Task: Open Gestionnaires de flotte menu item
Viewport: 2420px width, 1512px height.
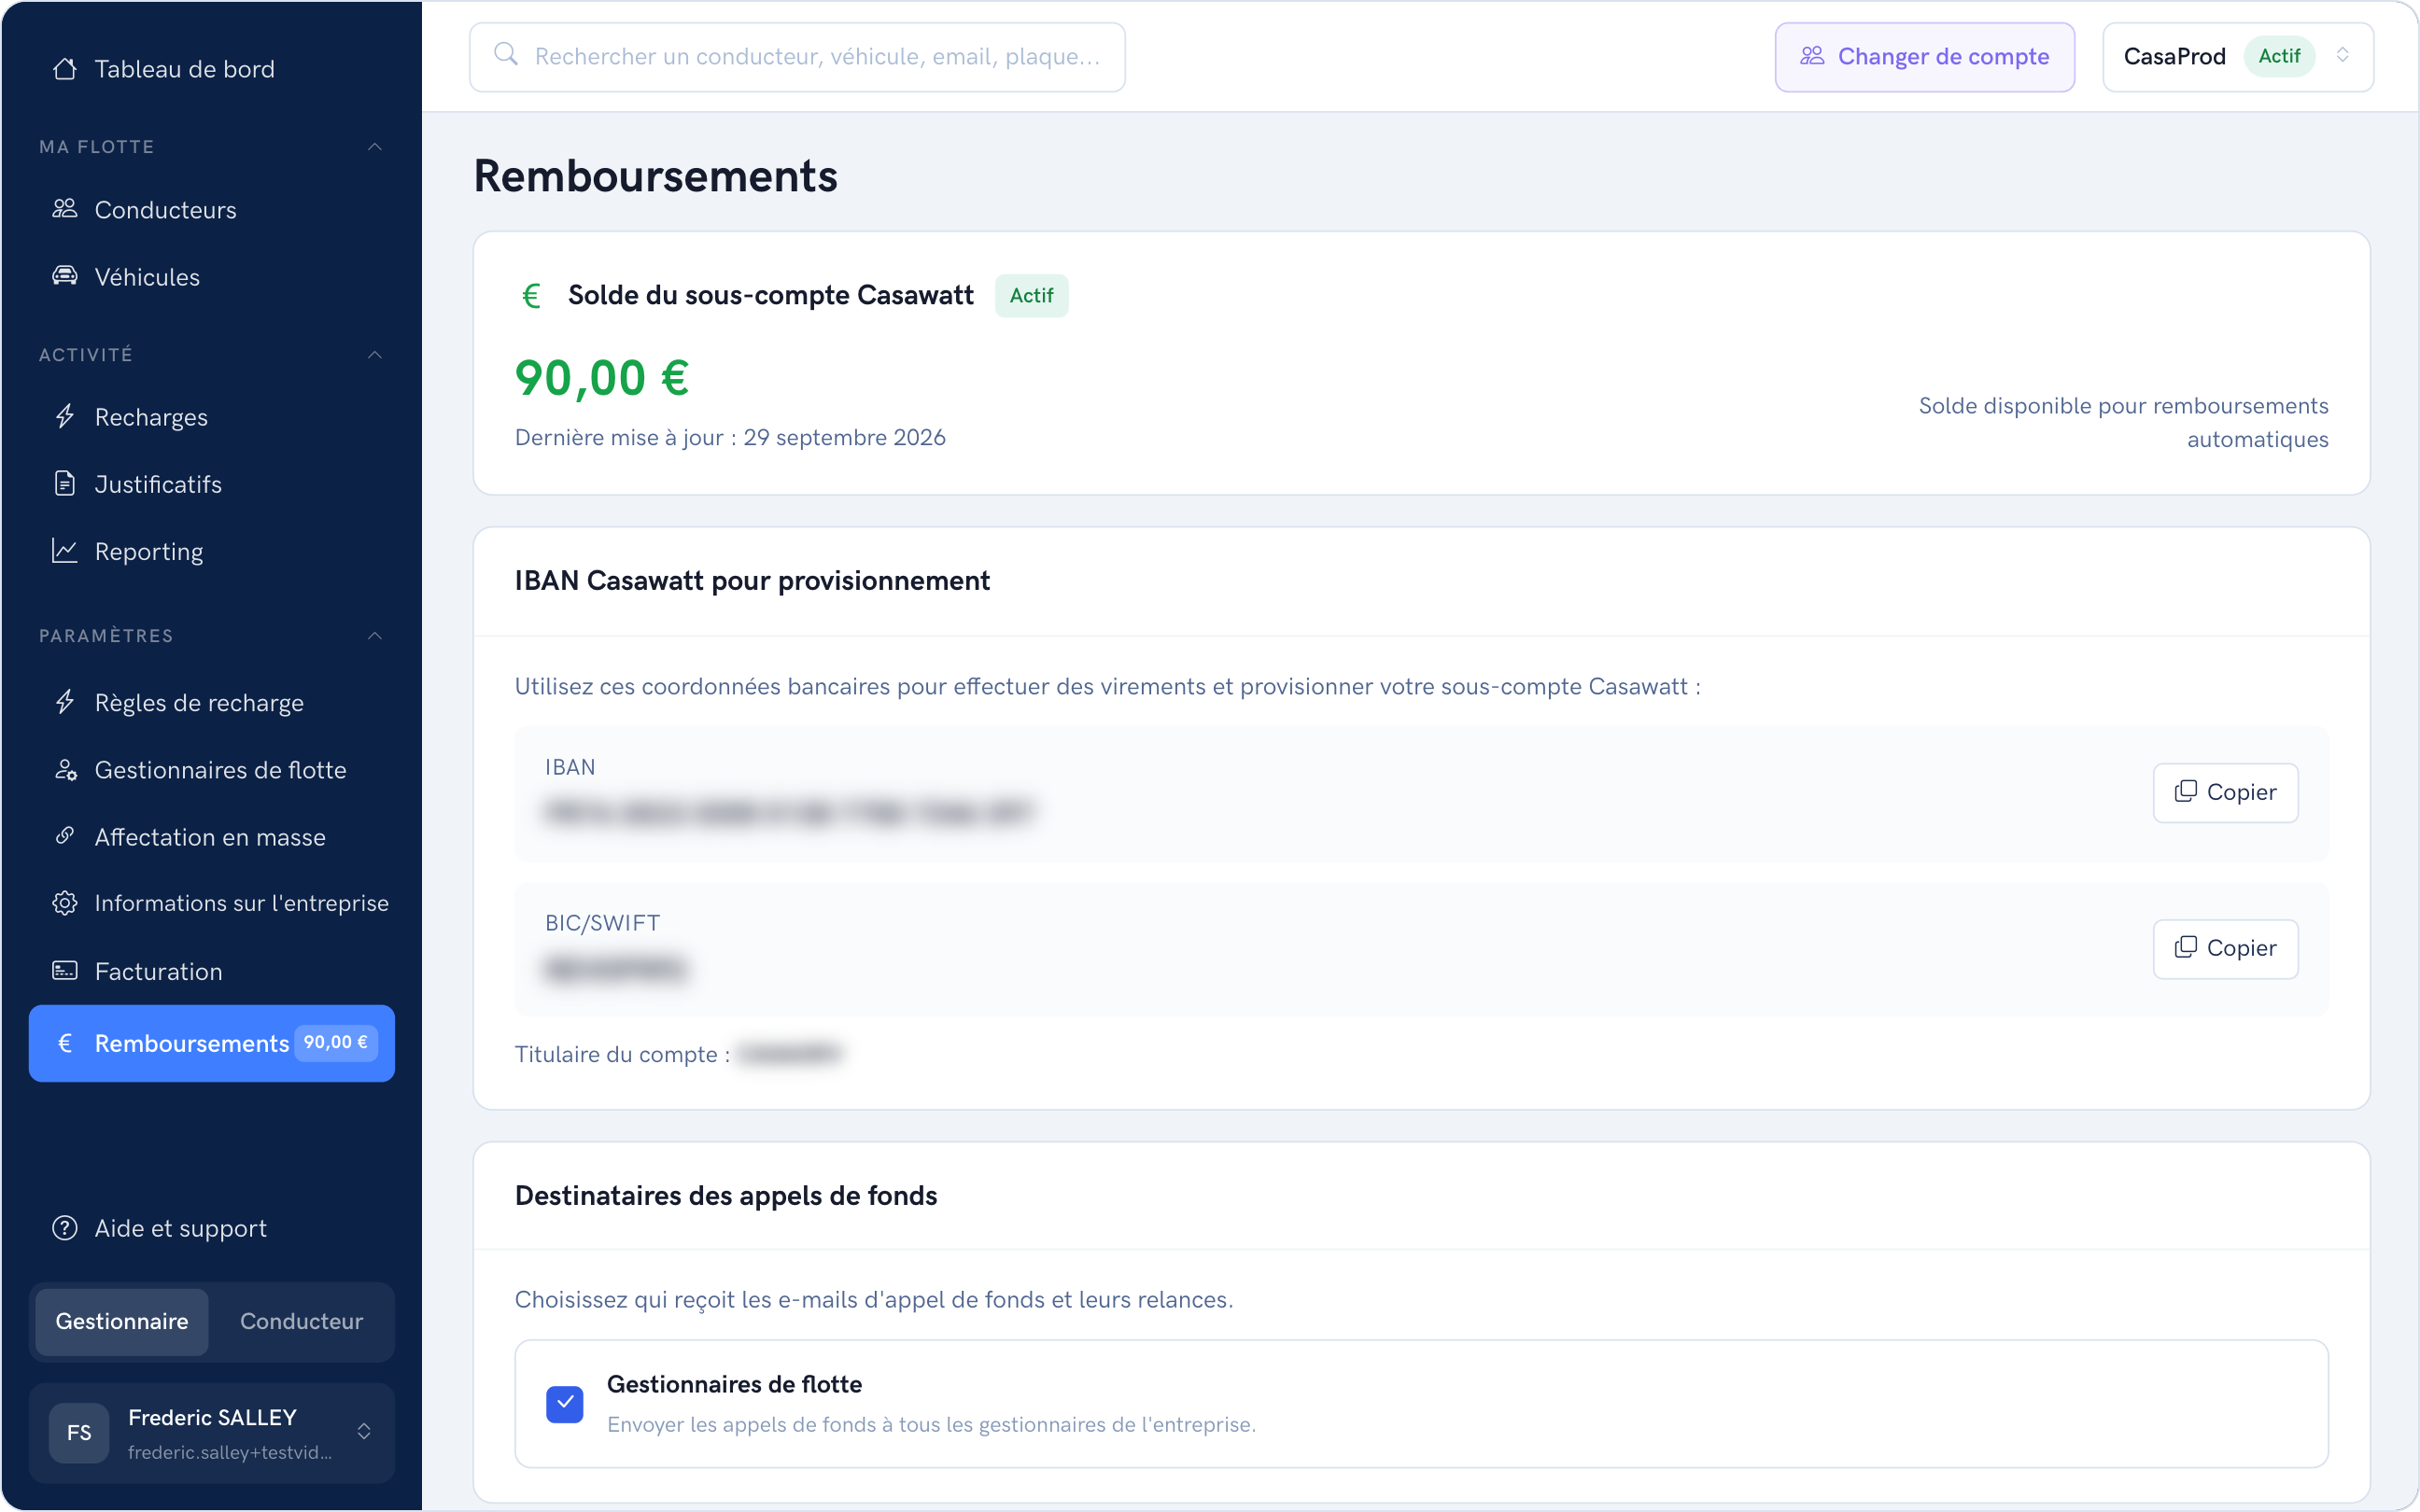Action: tap(212, 770)
